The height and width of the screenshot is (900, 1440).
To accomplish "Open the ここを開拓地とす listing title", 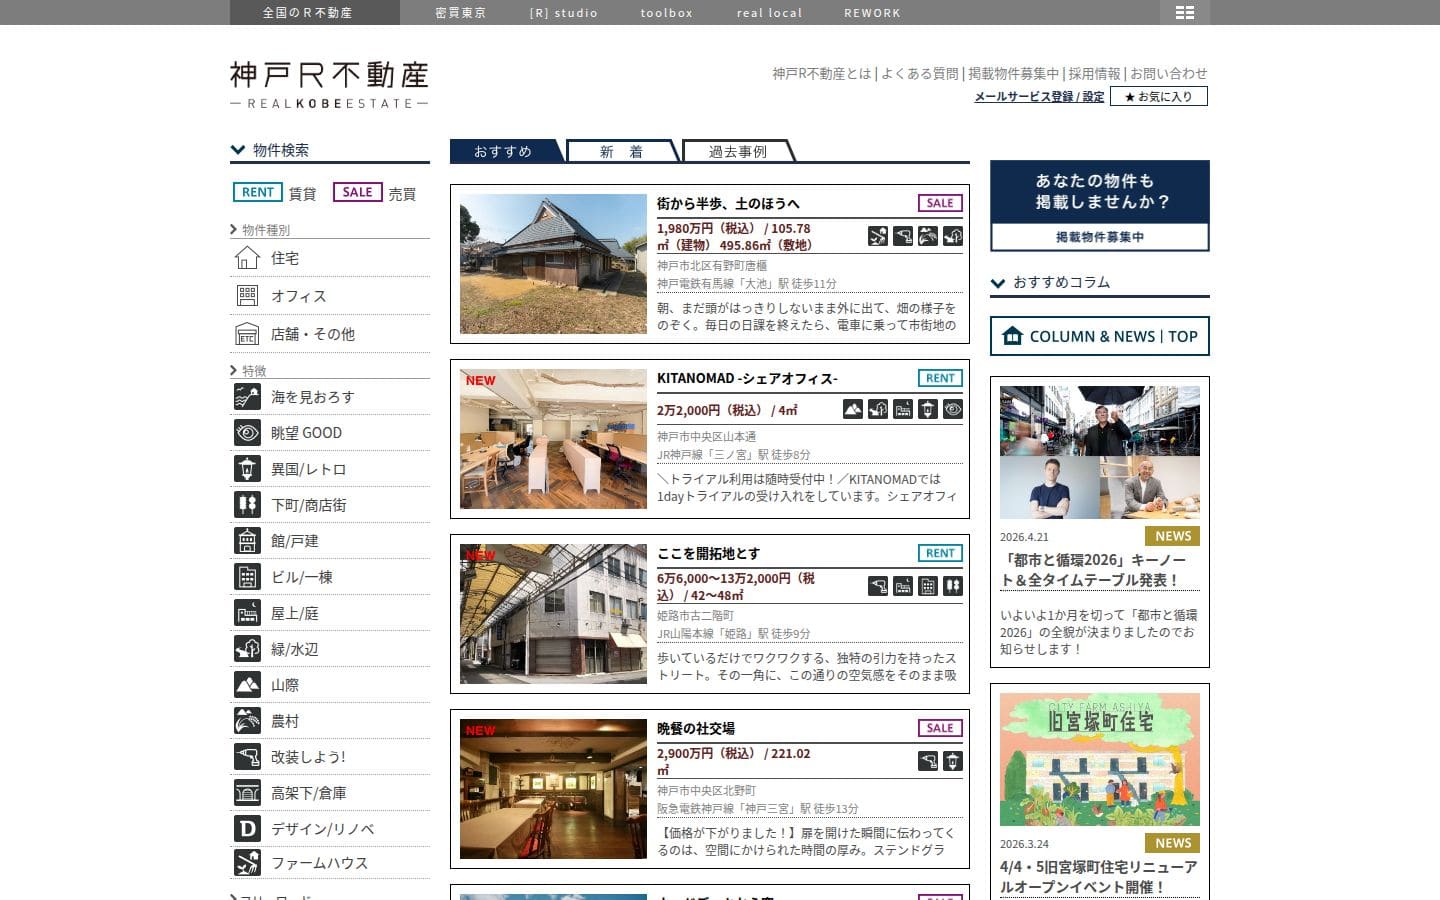I will click(x=708, y=553).
